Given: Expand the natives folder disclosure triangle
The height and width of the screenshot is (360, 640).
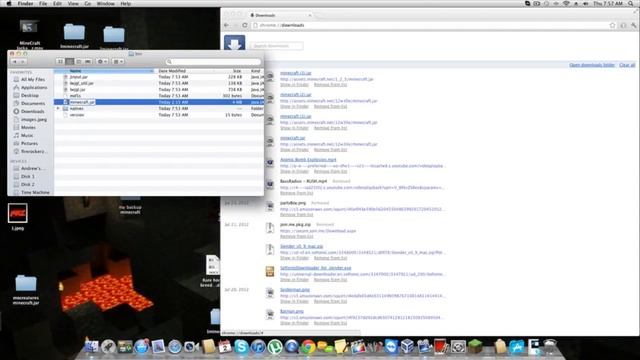Looking at the screenshot, I should [58, 109].
